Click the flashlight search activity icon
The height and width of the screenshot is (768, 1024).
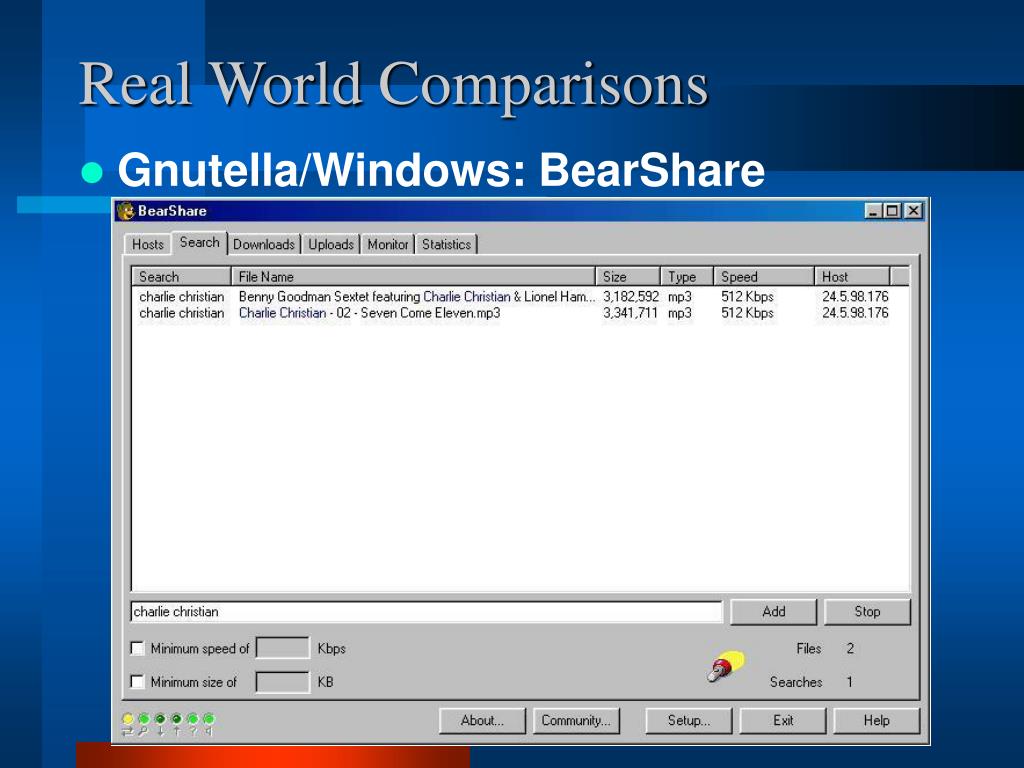point(726,666)
